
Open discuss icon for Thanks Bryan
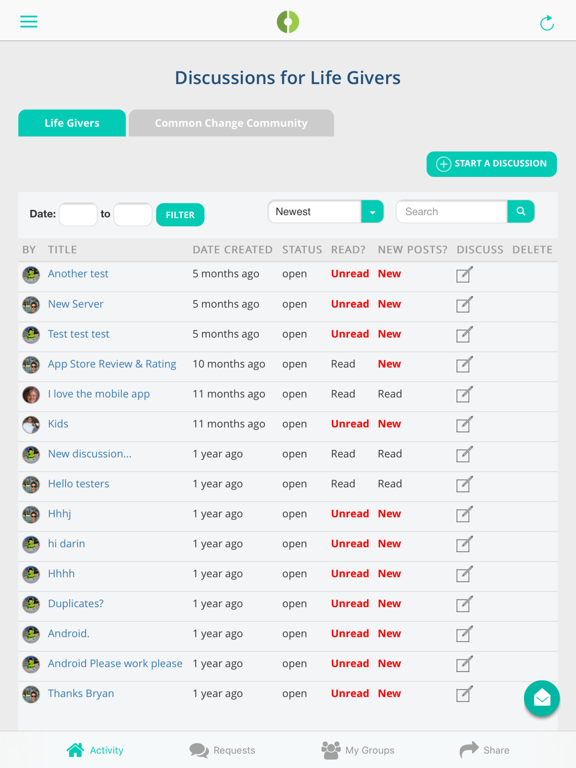(464, 694)
